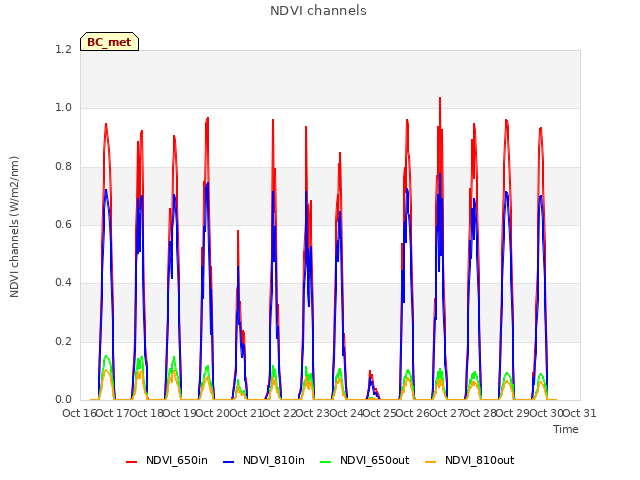Click the NDVI channels chart title

[318, 11]
